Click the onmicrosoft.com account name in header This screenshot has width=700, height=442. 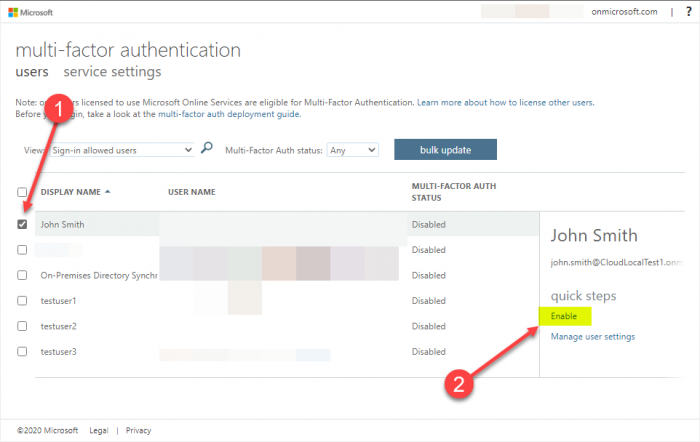coord(624,12)
